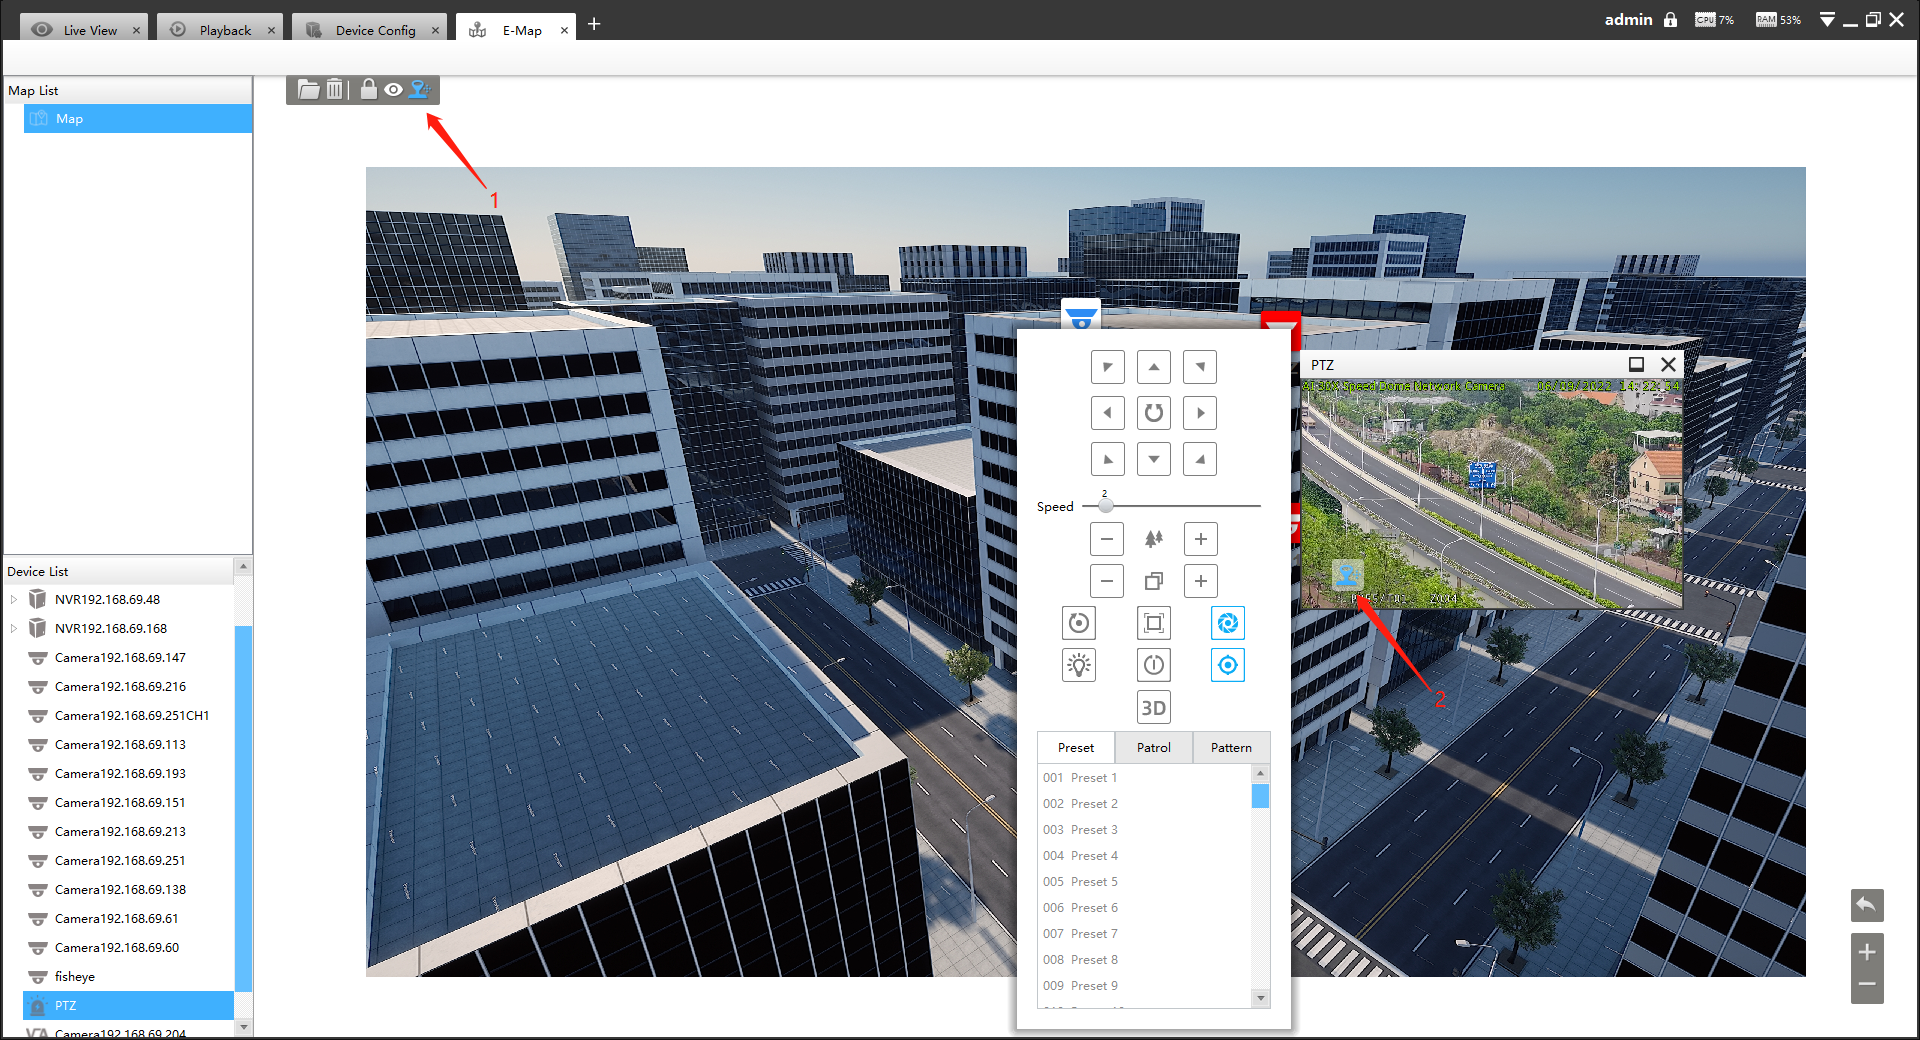Viewport: 1920px width, 1040px height.
Task: Toggle the map lock icon
Action: 368,90
